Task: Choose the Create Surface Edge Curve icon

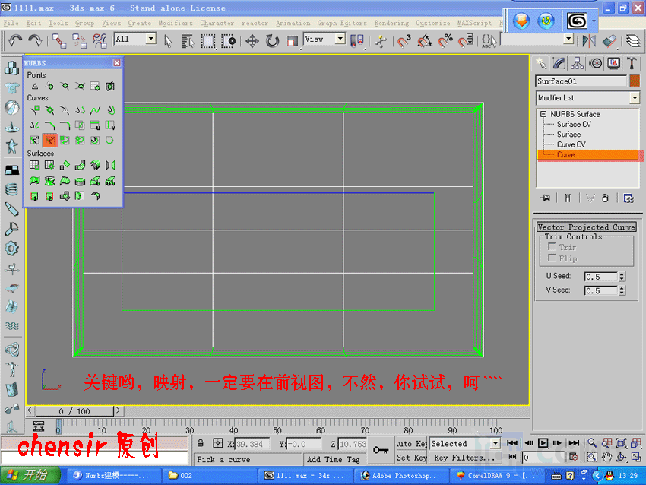Action: (x=110, y=140)
